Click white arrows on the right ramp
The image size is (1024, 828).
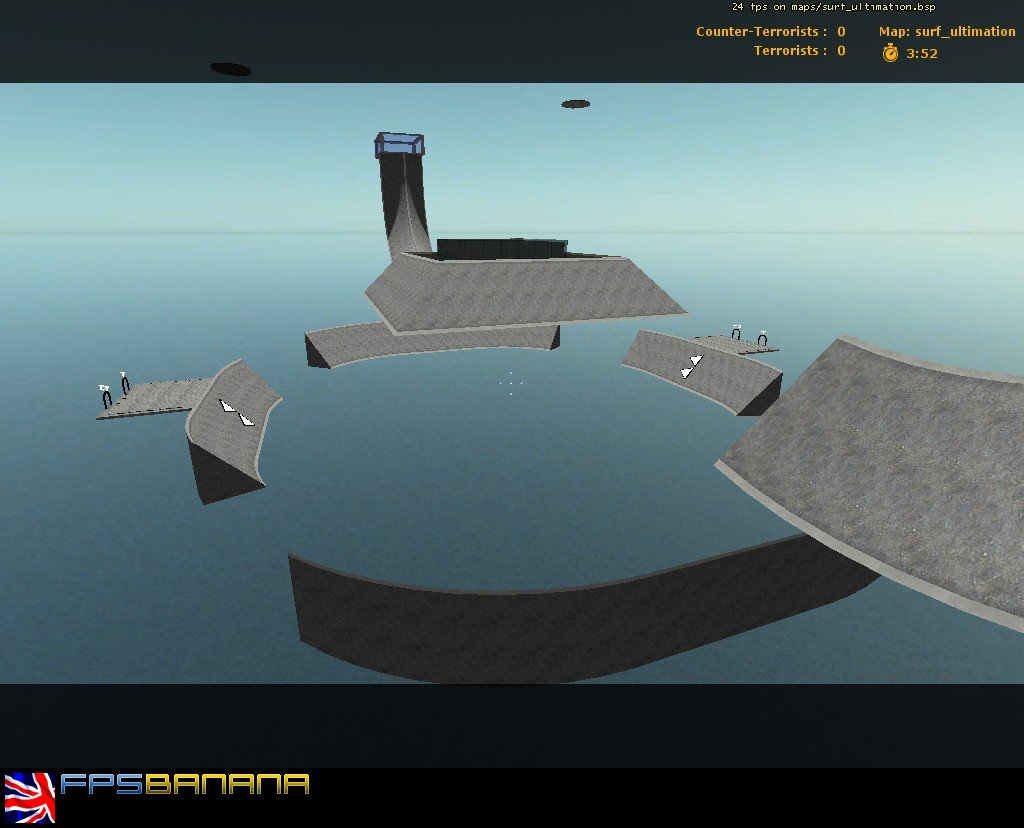[691, 366]
